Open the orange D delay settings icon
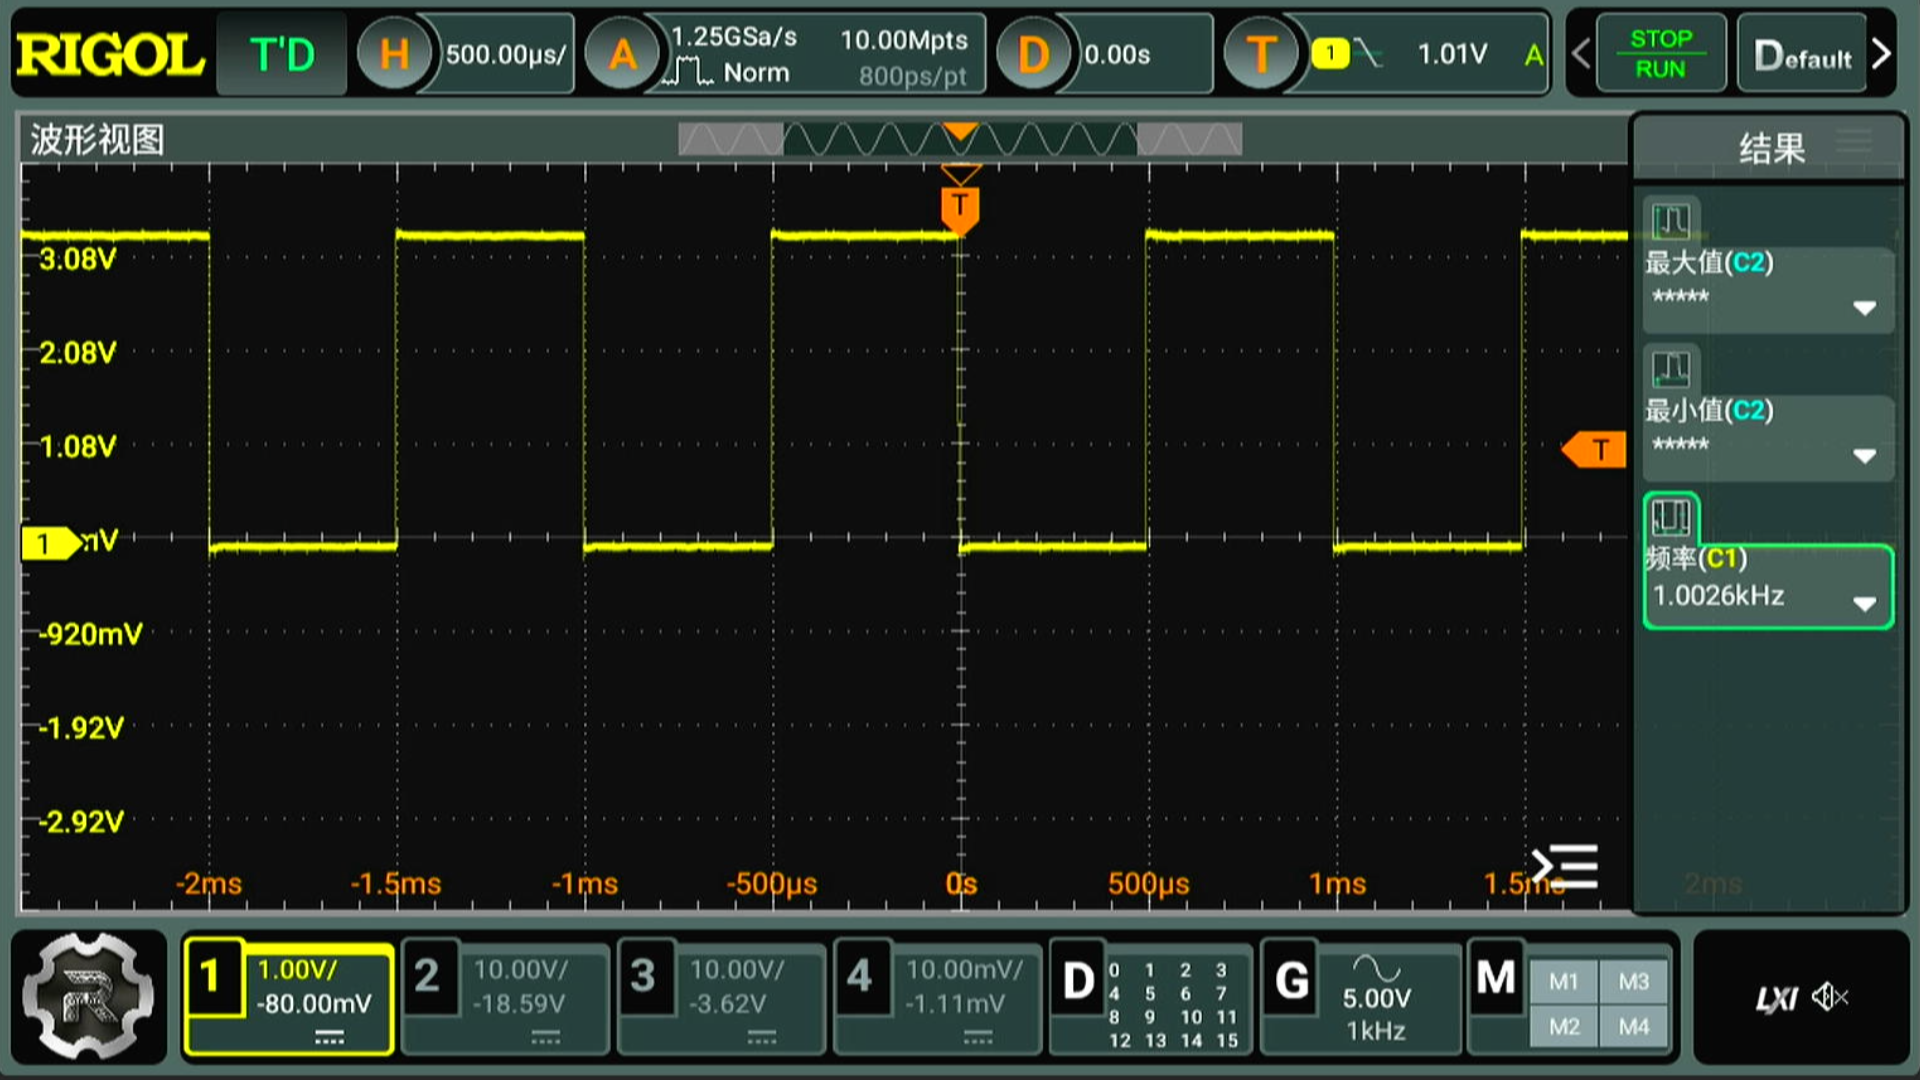The height and width of the screenshot is (1080, 1920). [x=1032, y=54]
